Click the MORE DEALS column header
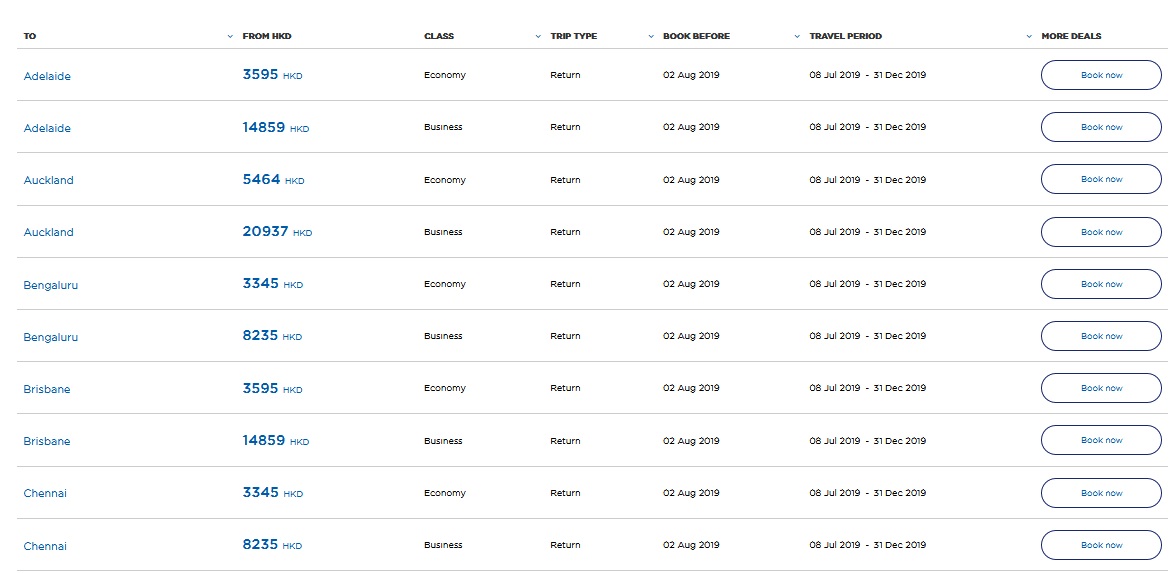This screenshot has width=1173, height=573. click(x=1071, y=36)
